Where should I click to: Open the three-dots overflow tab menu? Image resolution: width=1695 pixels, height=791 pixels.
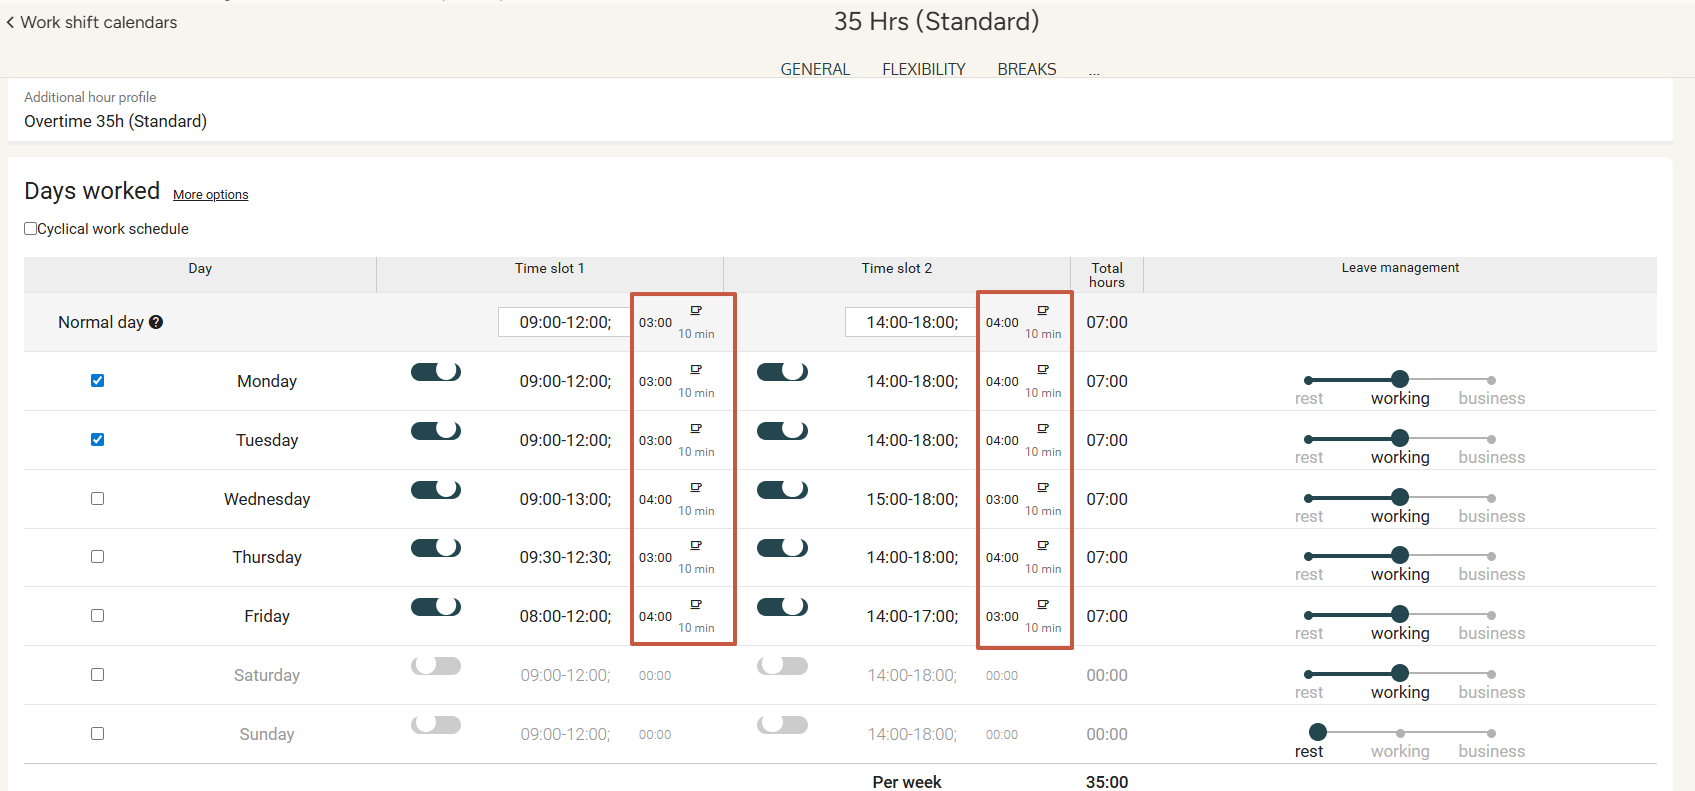click(x=1094, y=70)
